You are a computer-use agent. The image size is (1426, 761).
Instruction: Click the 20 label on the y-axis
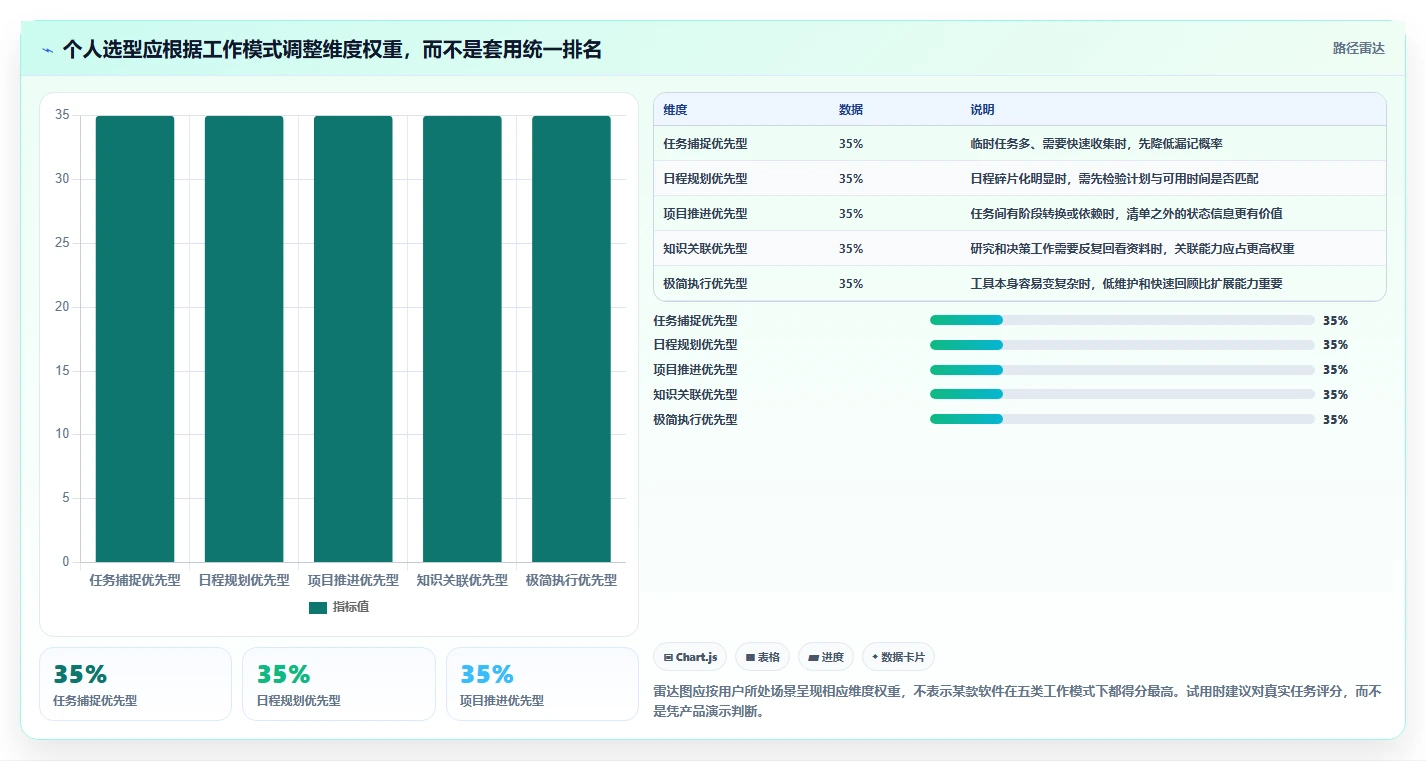62,307
